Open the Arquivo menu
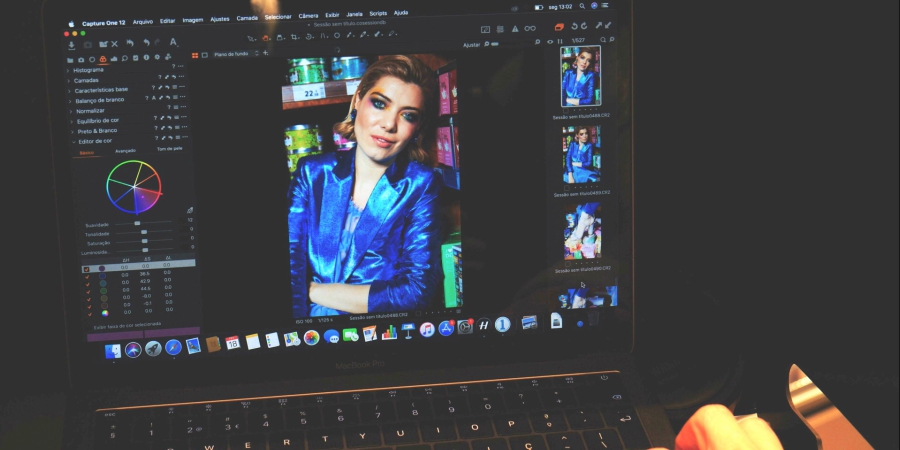 (x=143, y=22)
